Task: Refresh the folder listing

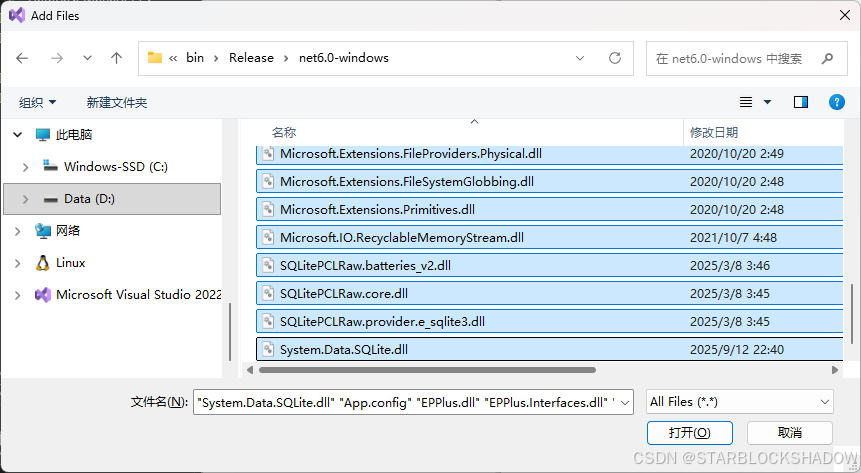Action: (615, 58)
